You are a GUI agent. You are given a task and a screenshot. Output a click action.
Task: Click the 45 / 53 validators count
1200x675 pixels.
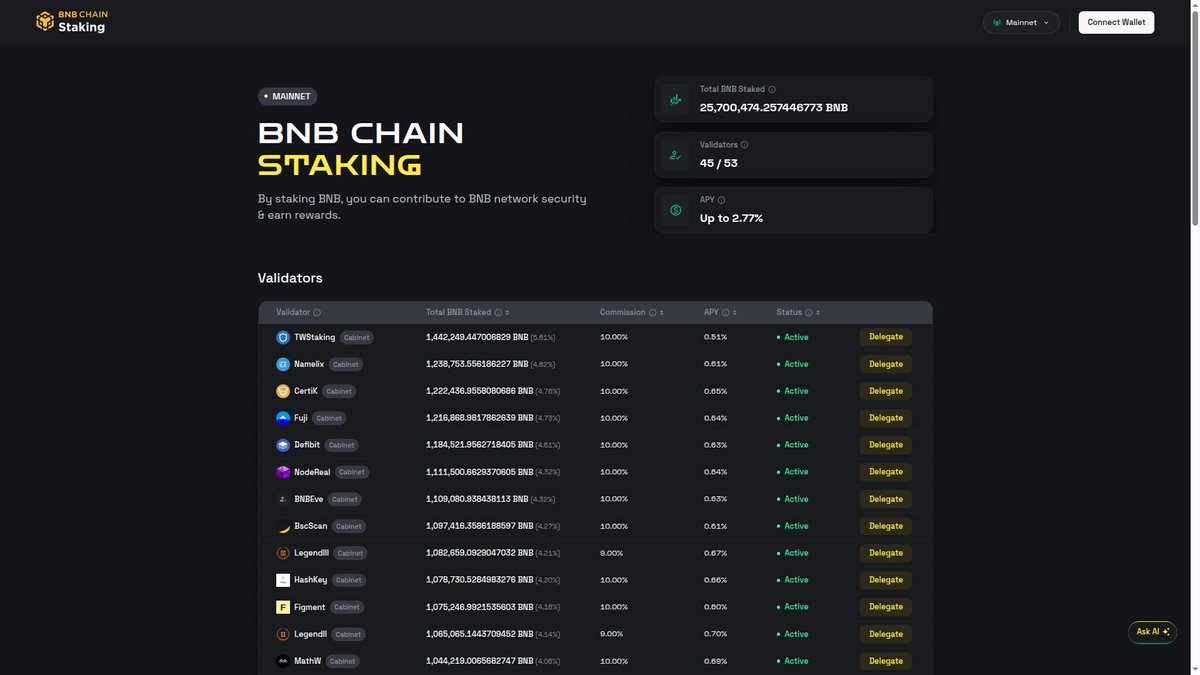(719, 163)
